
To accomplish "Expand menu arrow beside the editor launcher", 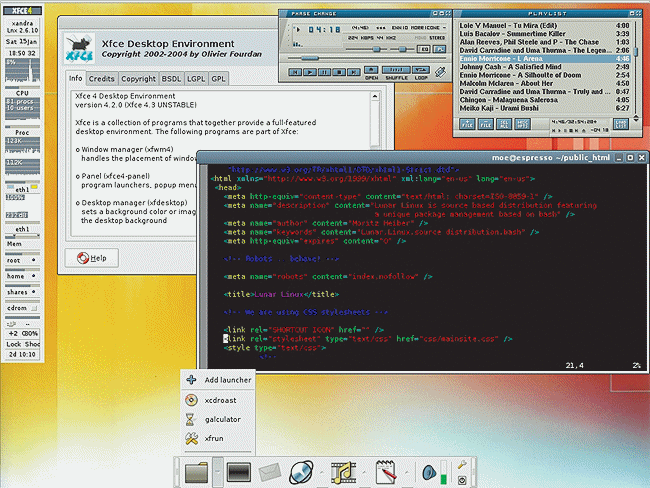I will click(407, 472).
